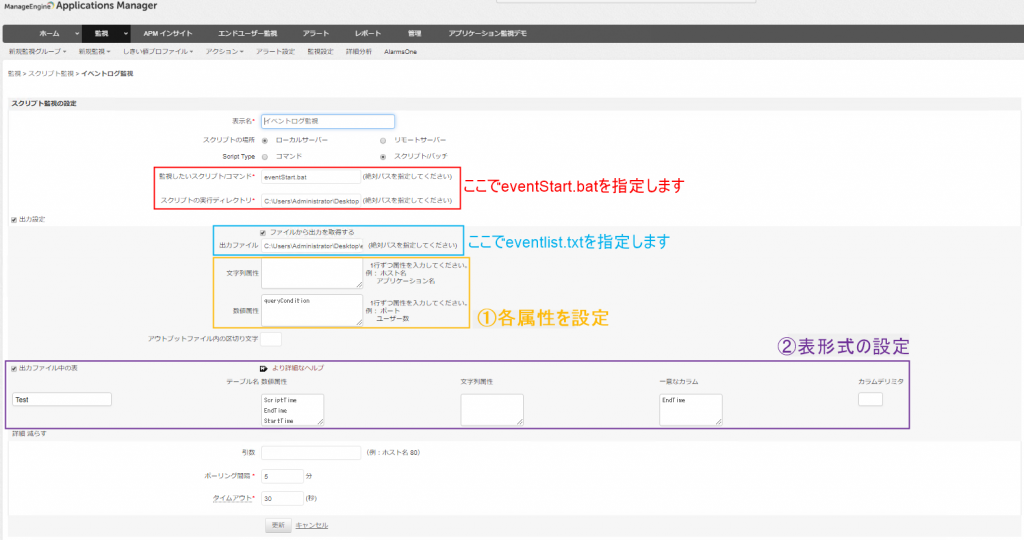Open the より詳細なヘルプ link
Image resolution: width=1024 pixels, height=540 pixels.
click(298, 368)
